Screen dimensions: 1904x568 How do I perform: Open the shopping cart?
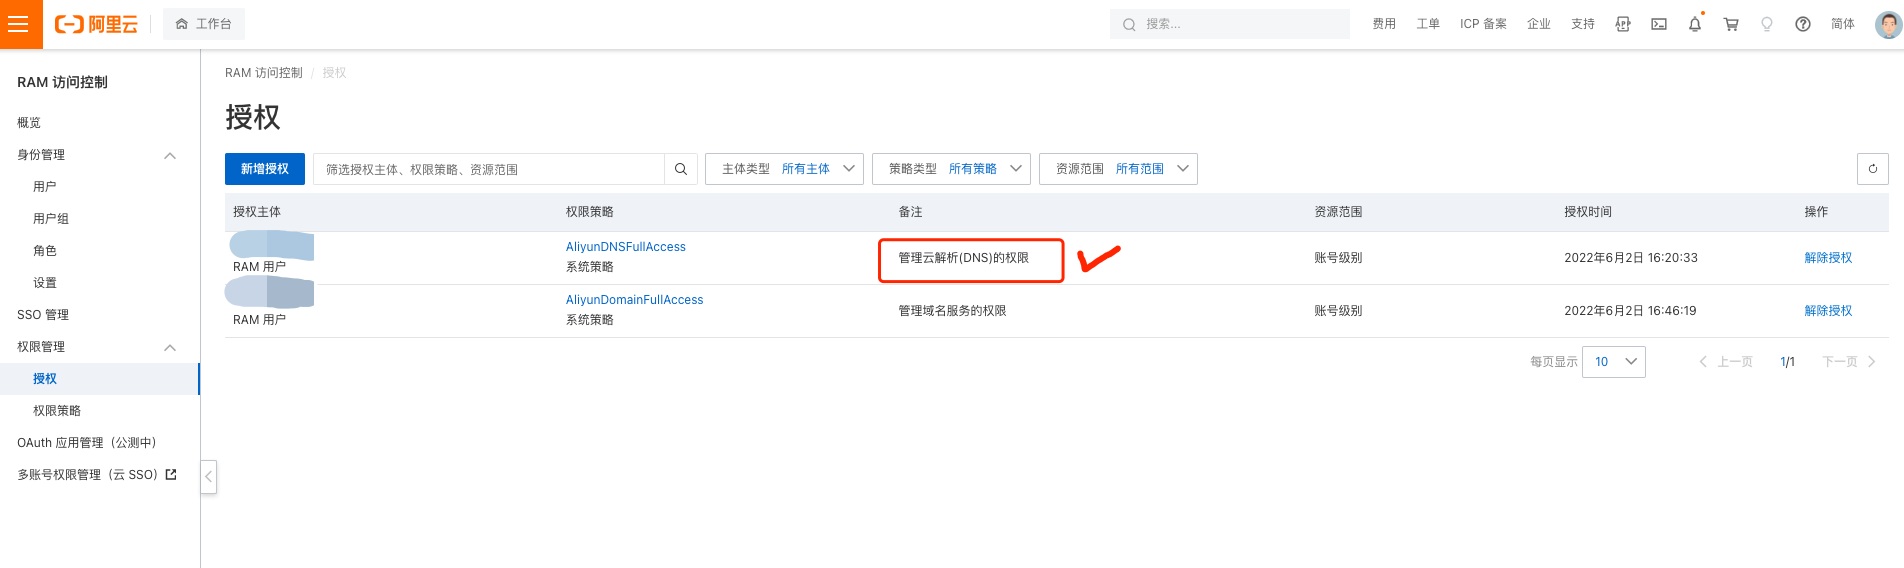click(1731, 24)
